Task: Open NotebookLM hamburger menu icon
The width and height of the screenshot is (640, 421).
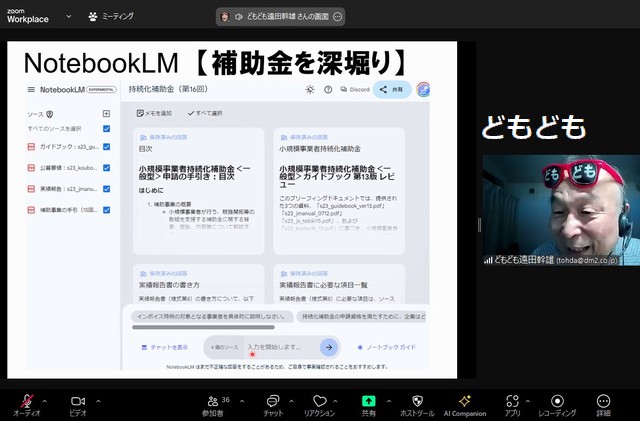Action: pos(31,89)
